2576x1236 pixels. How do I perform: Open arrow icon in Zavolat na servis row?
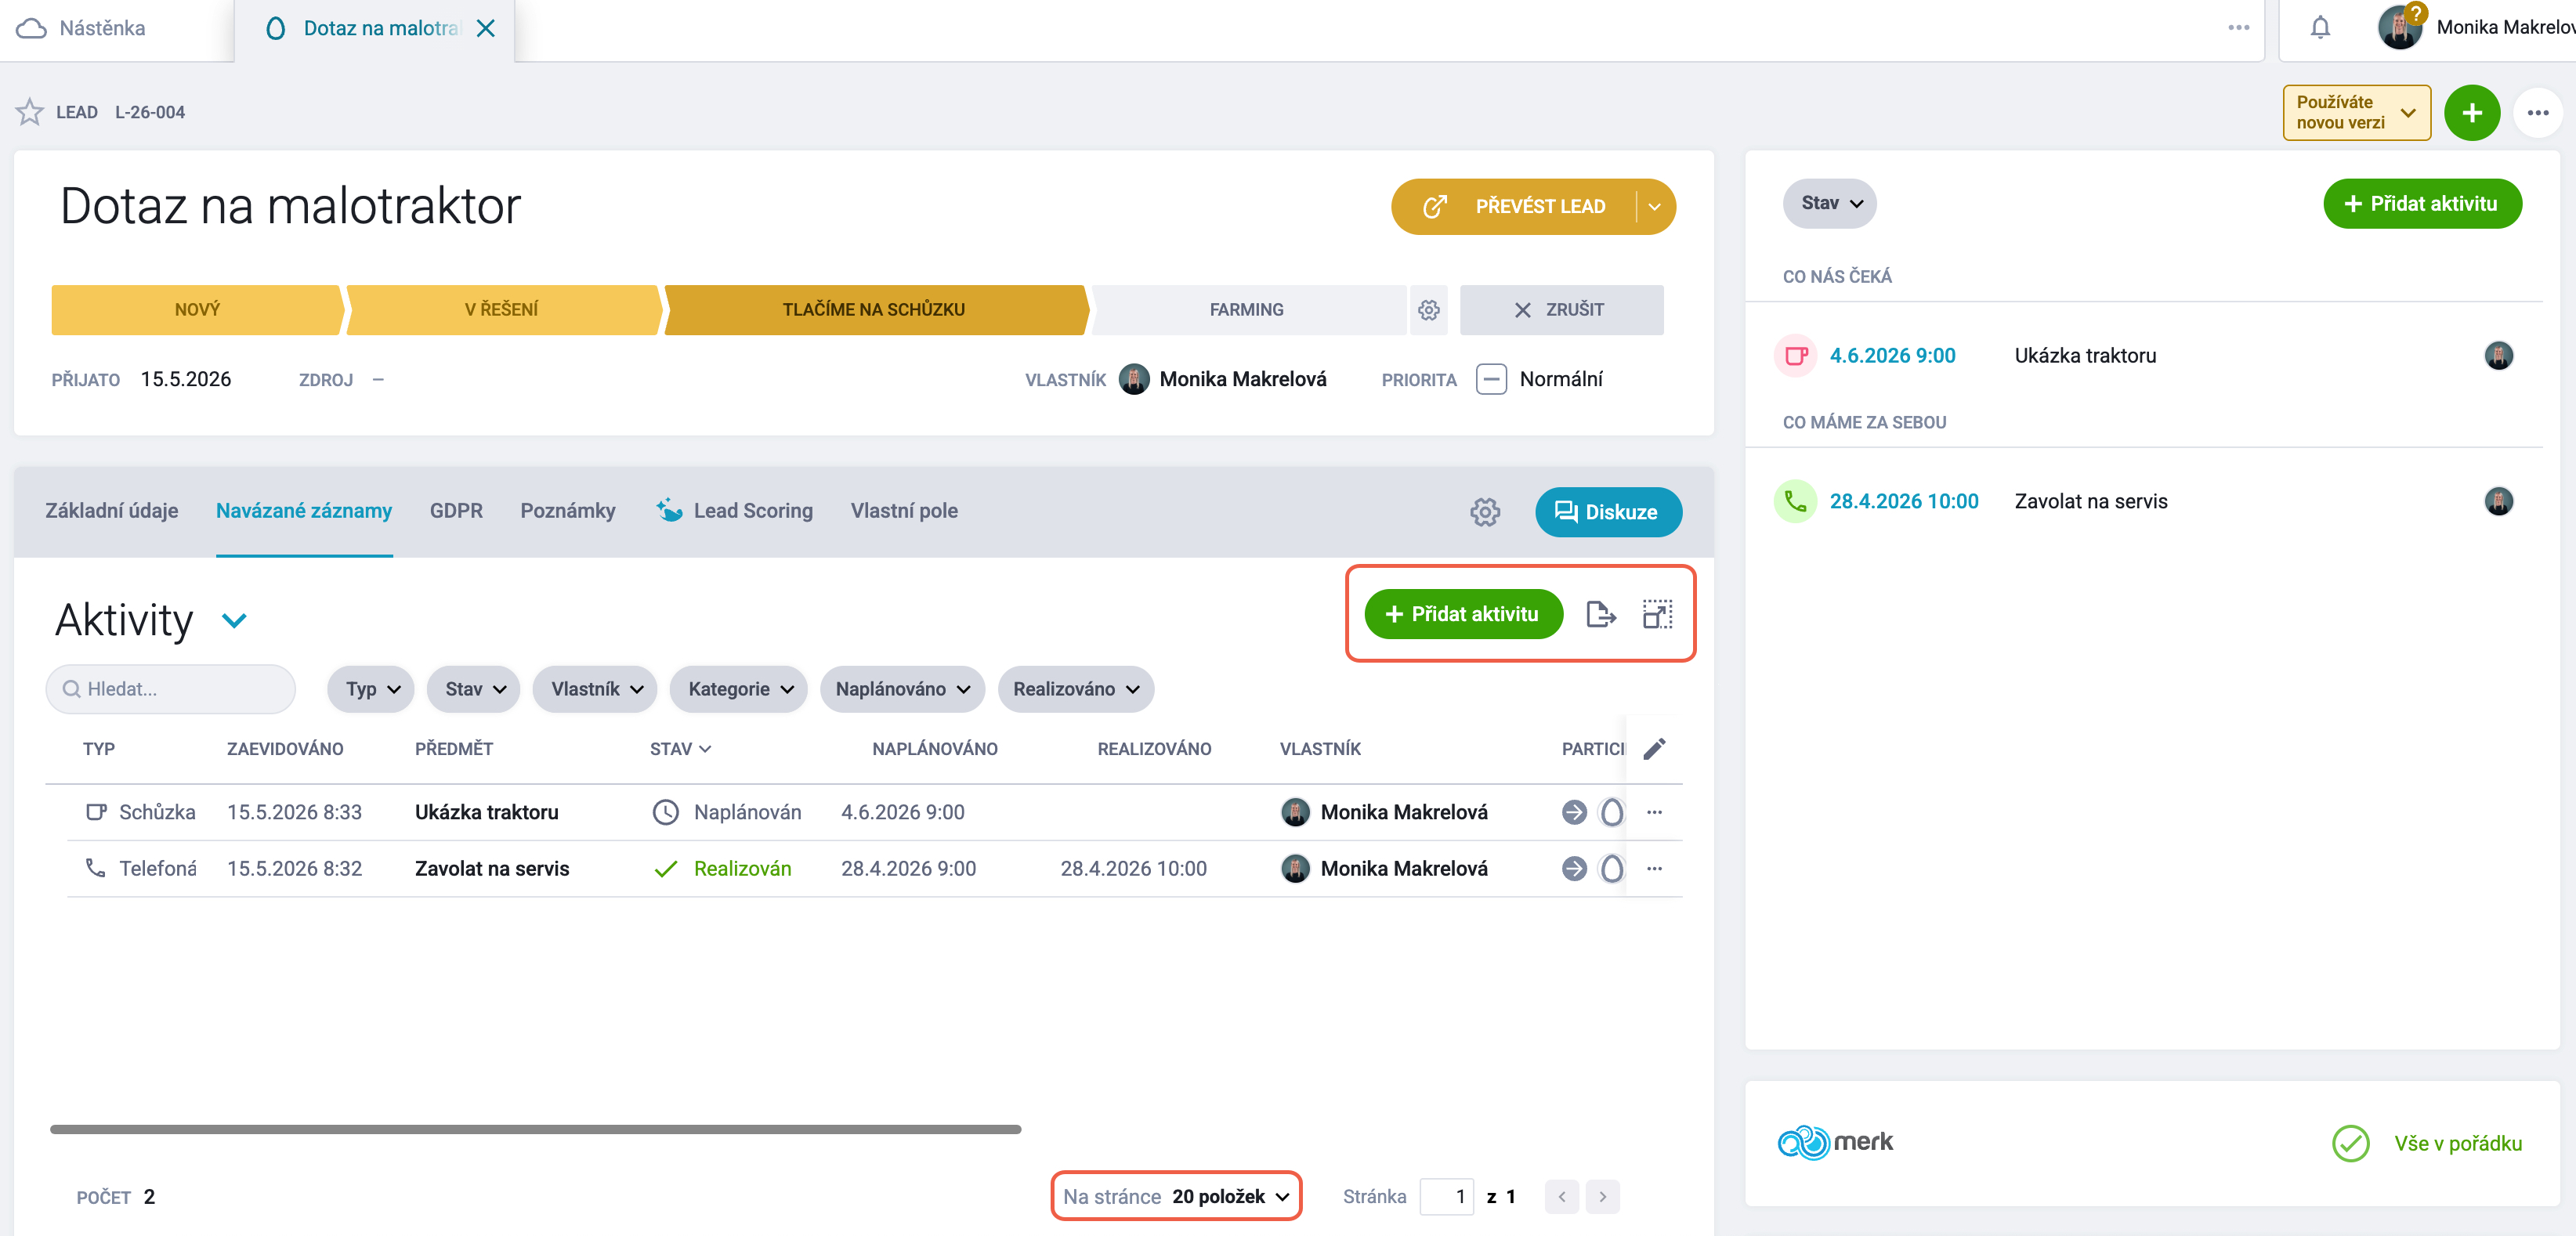tap(1573, 869)
